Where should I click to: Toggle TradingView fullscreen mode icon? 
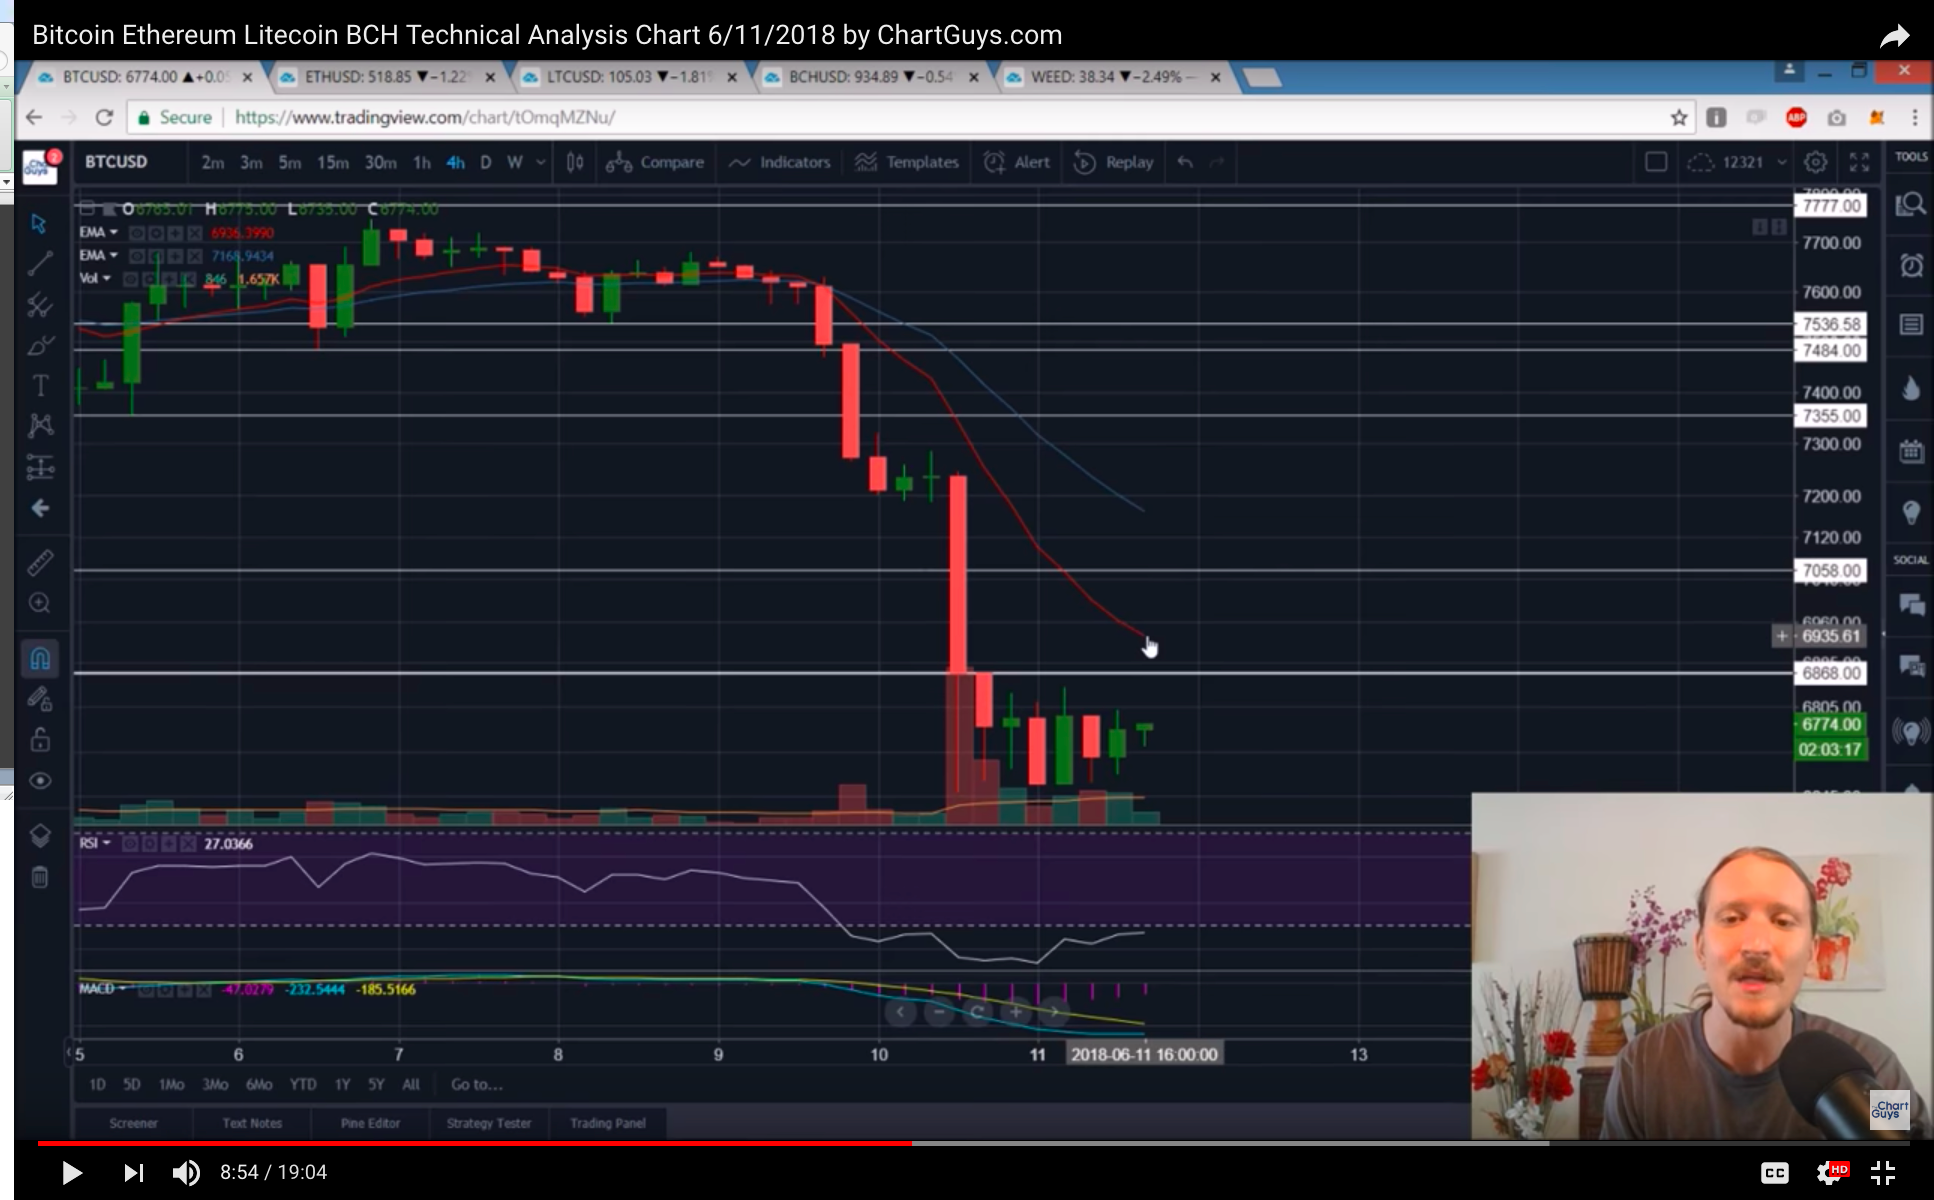[x=1859, y=162]
